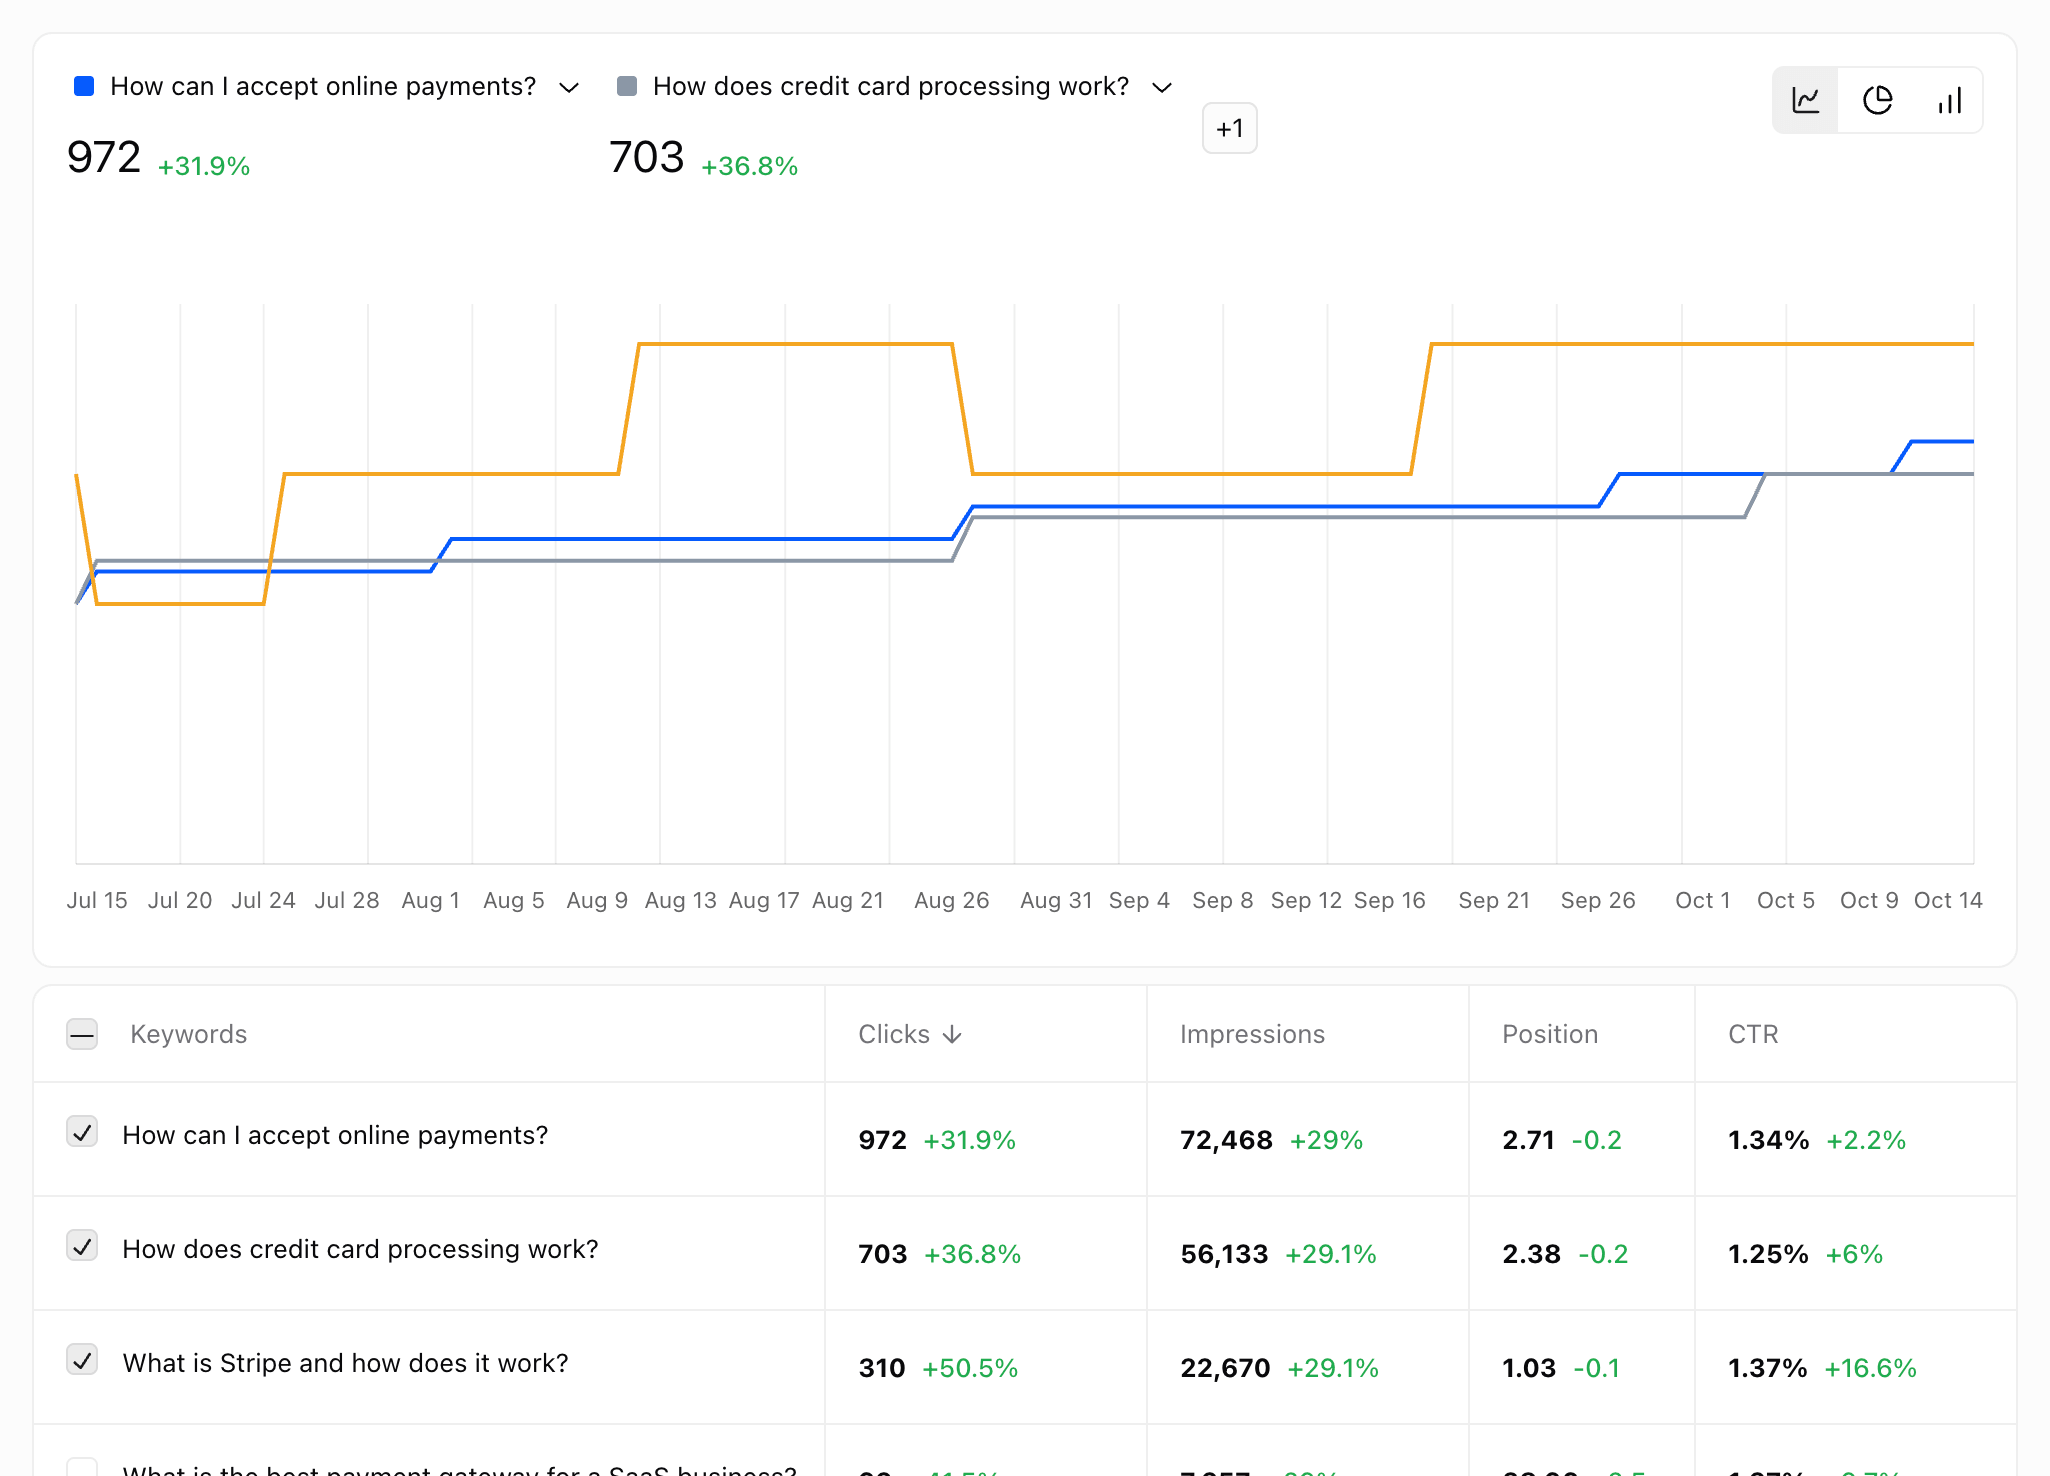Uncheck 'How can I accept online payments?' row
The height and width of the screenshot is (1476, 2050).
tap(82, 1132)
